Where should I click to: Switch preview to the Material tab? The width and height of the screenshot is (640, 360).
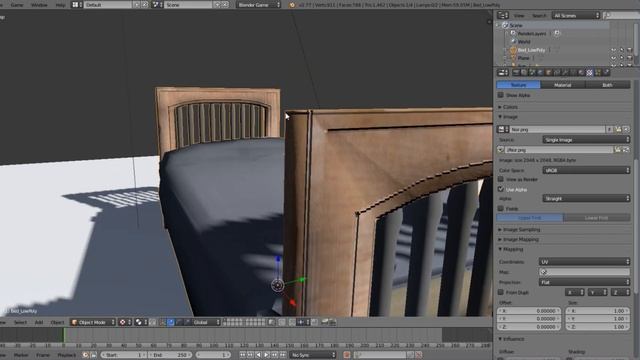(562, 85)
